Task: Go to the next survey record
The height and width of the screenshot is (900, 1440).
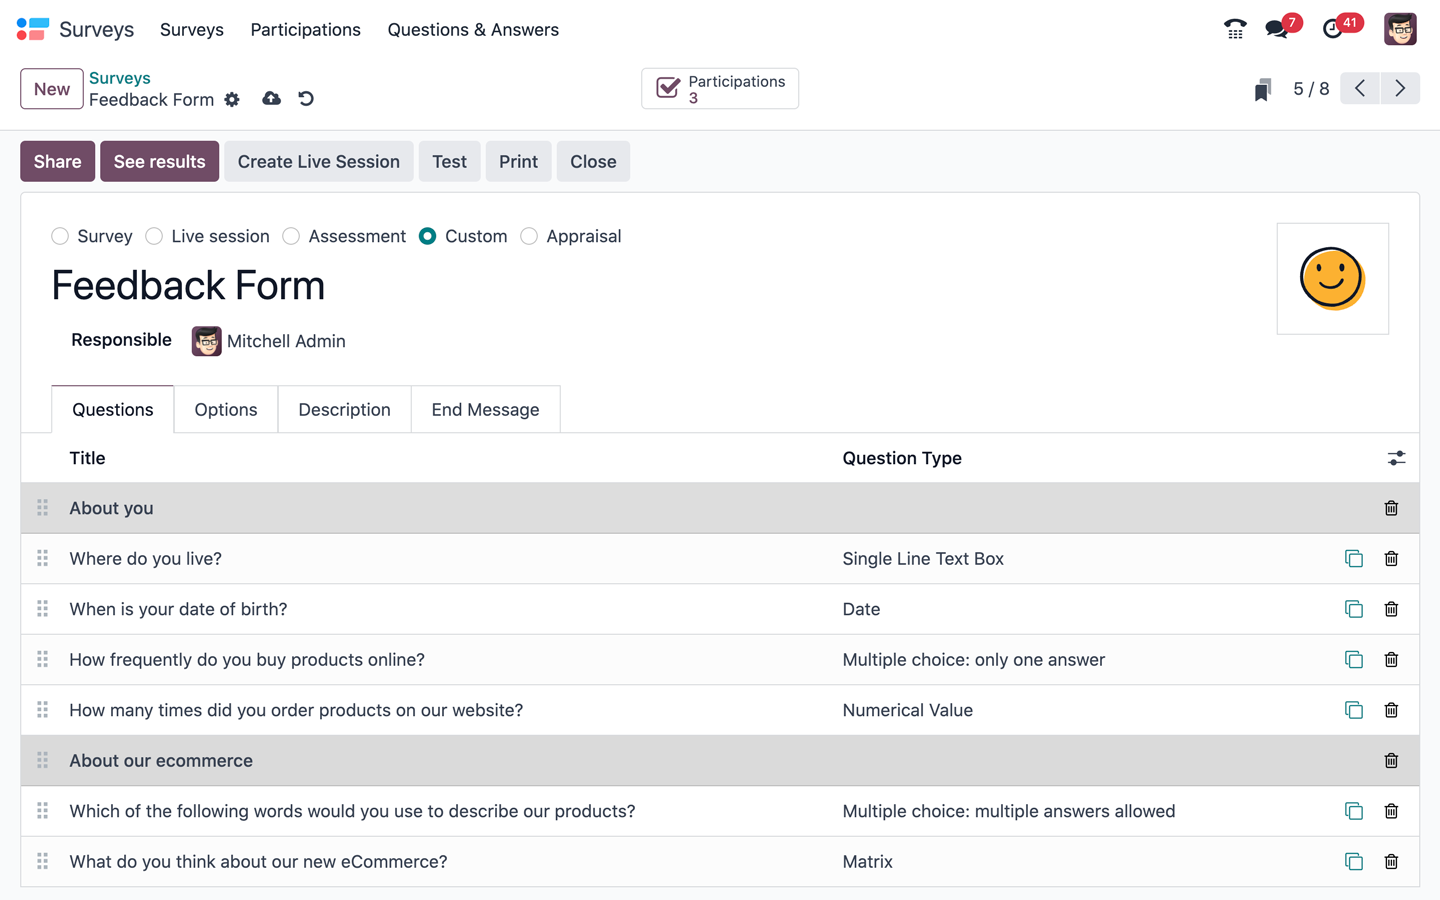Action: pos(1400,88)
